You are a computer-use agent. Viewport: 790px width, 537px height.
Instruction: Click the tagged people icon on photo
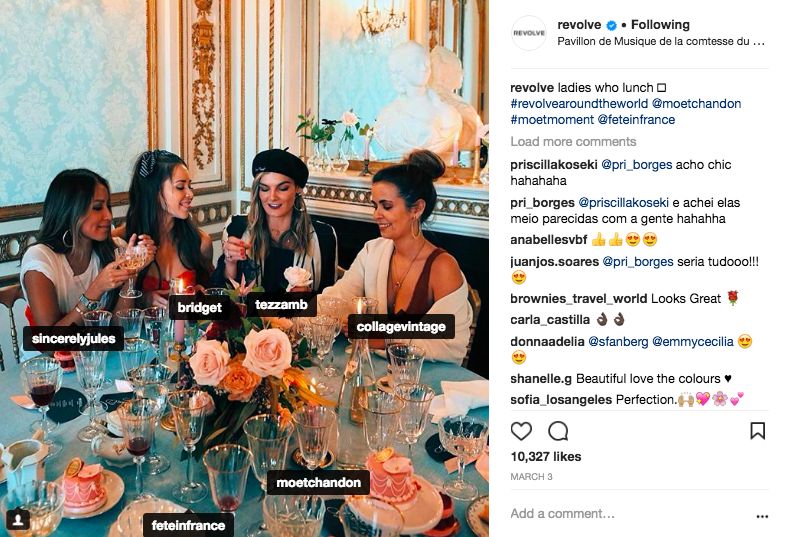click(x=17, y=518)
